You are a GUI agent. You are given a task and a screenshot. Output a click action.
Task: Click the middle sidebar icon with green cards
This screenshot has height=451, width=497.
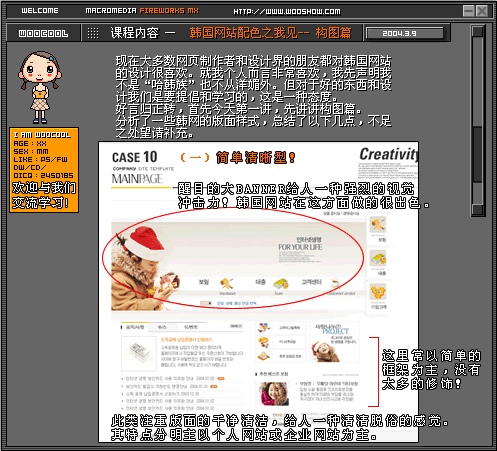tap(378, 258)
